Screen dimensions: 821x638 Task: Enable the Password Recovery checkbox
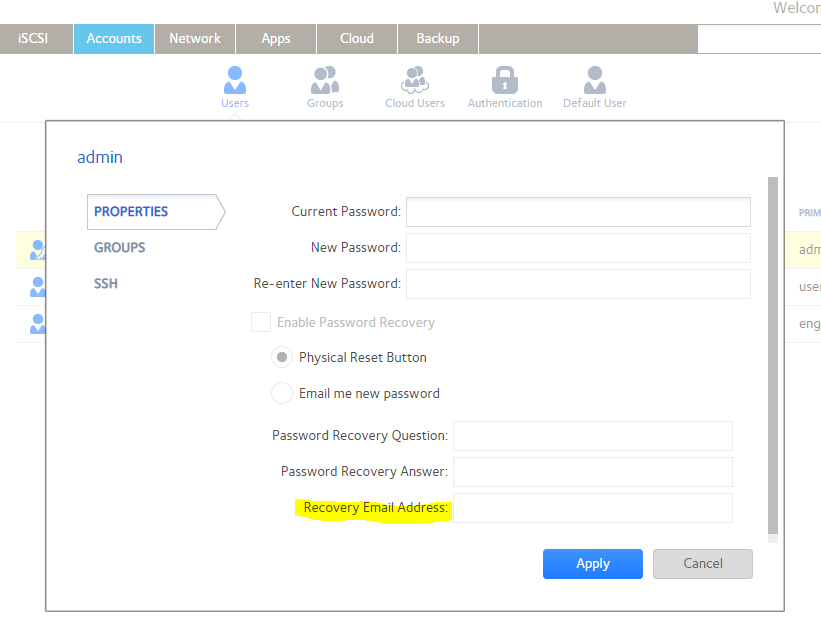pyautogui.click(x=261, y=322)
